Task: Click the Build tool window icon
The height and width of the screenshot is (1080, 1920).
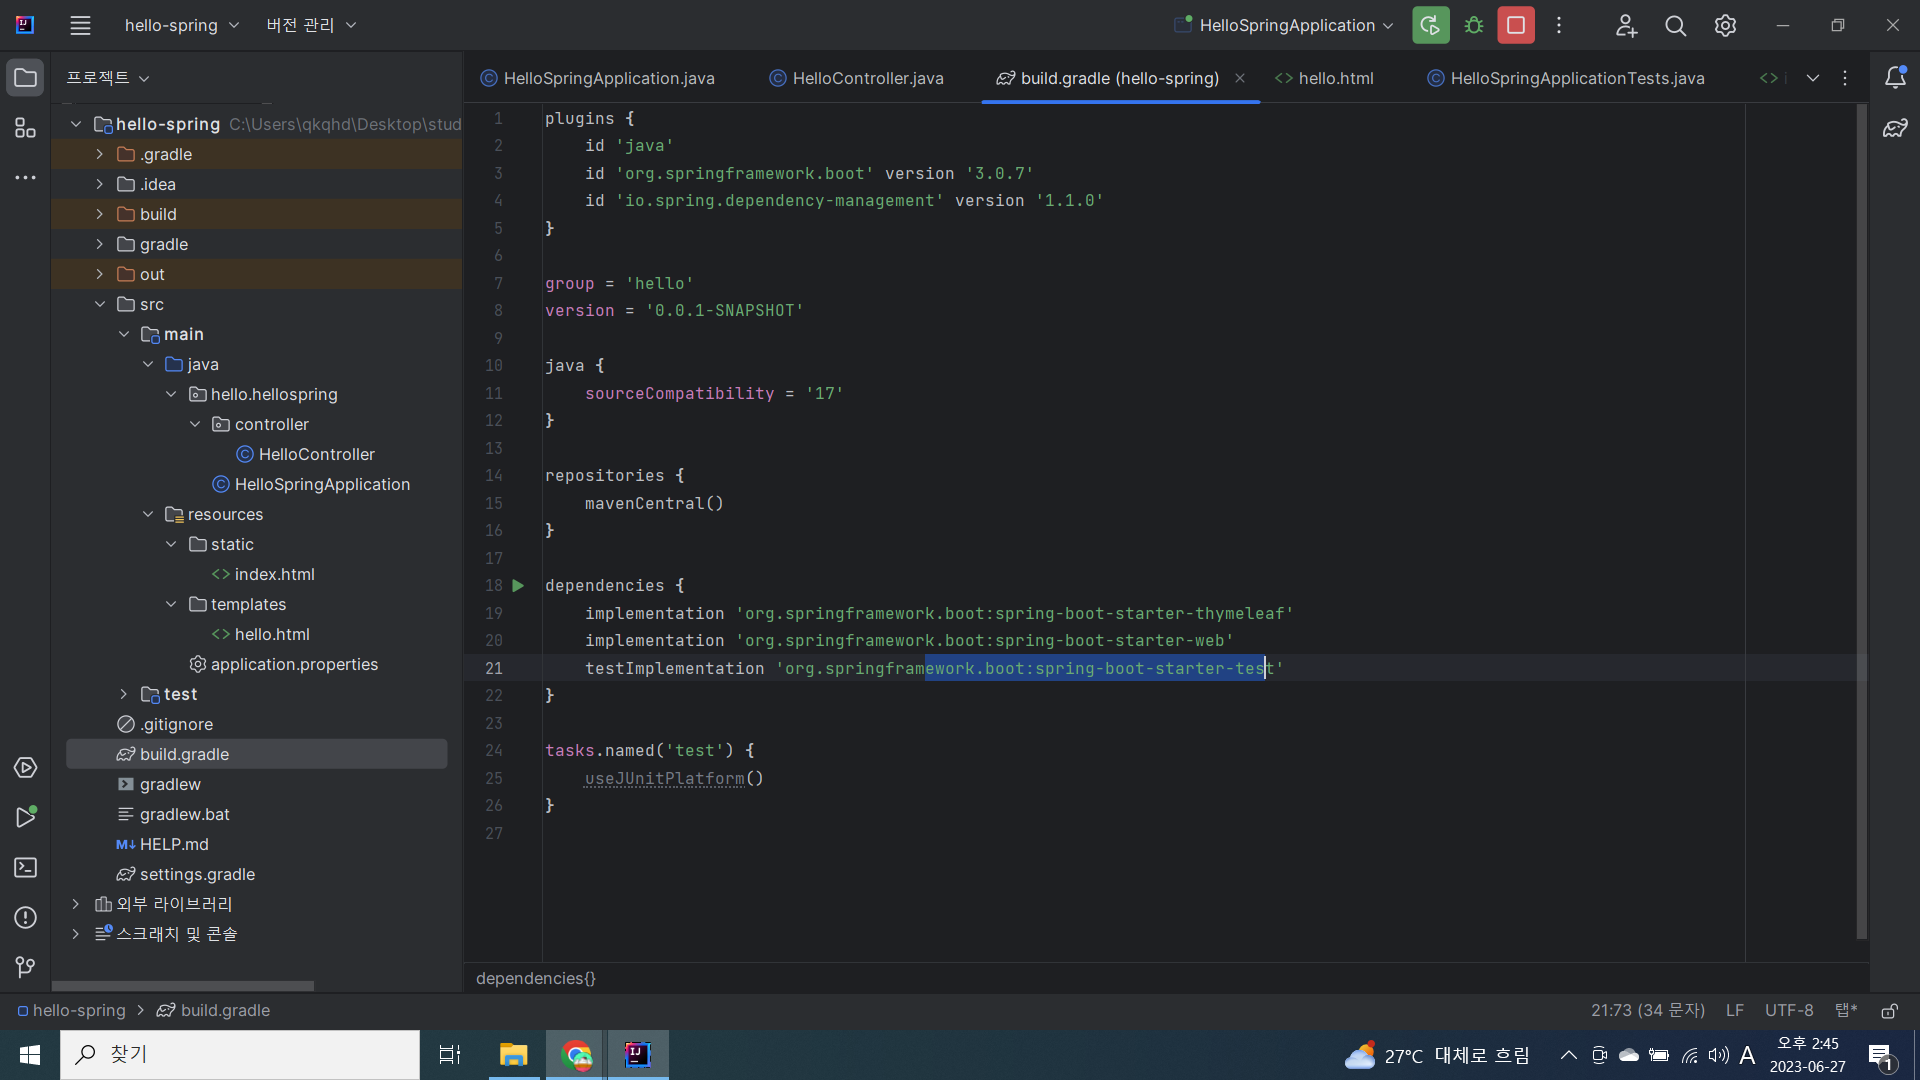Action: point(25,769)
